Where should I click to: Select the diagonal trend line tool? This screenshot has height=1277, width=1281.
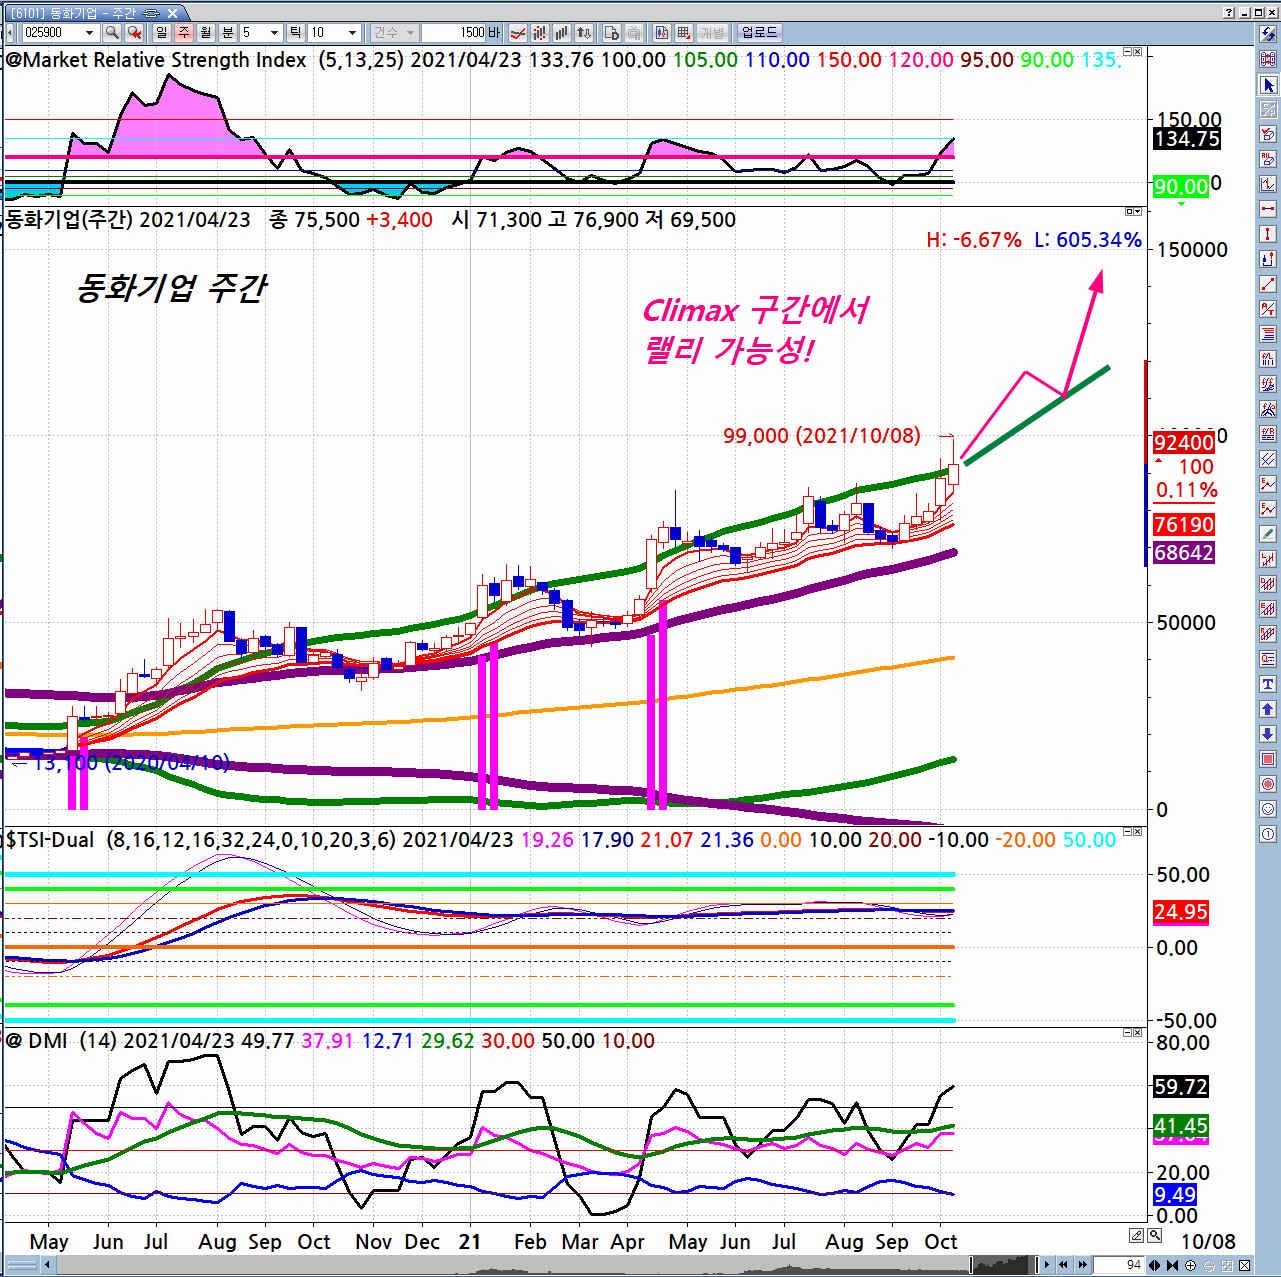point(1268,285)
